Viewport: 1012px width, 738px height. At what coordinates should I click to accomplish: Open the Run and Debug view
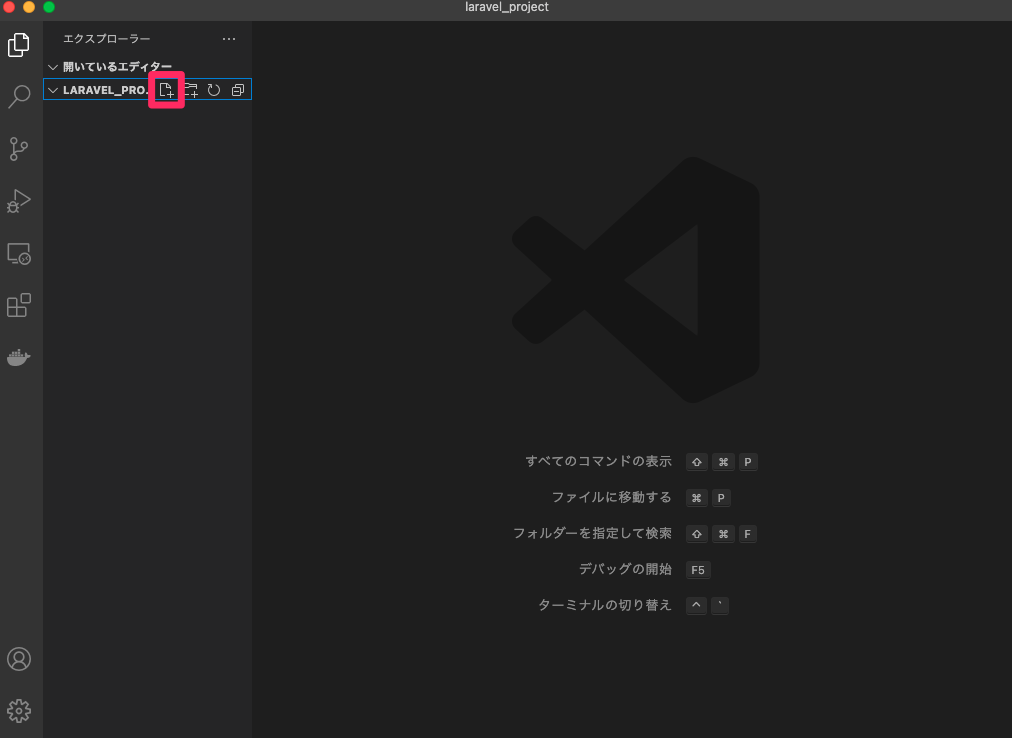19,201
